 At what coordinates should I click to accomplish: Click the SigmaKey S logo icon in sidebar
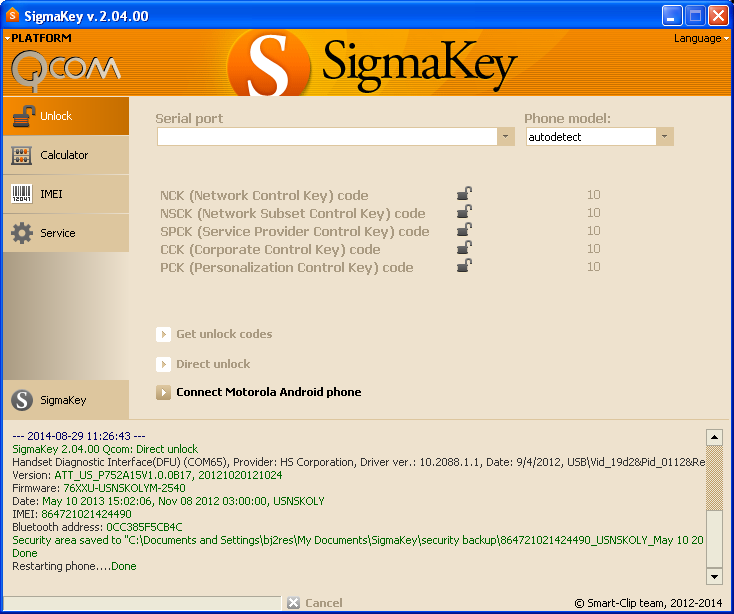tap(22, 400)
